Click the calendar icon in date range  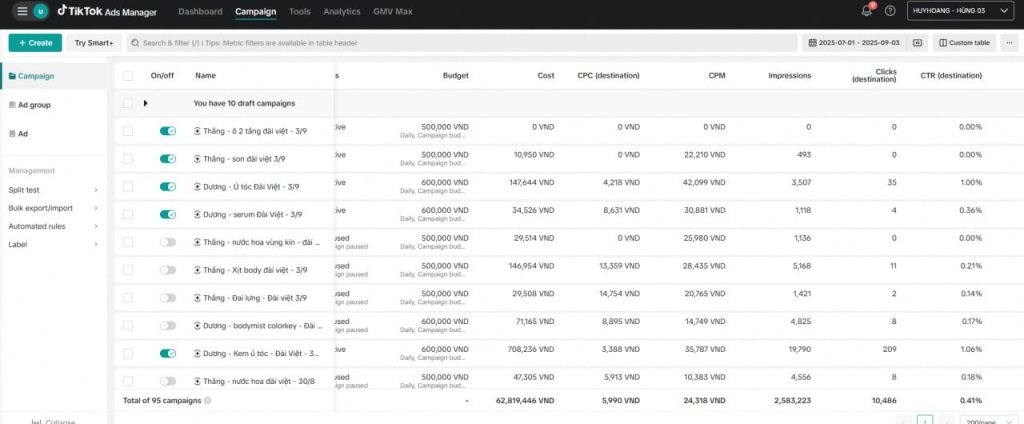(x=812, y=43)
